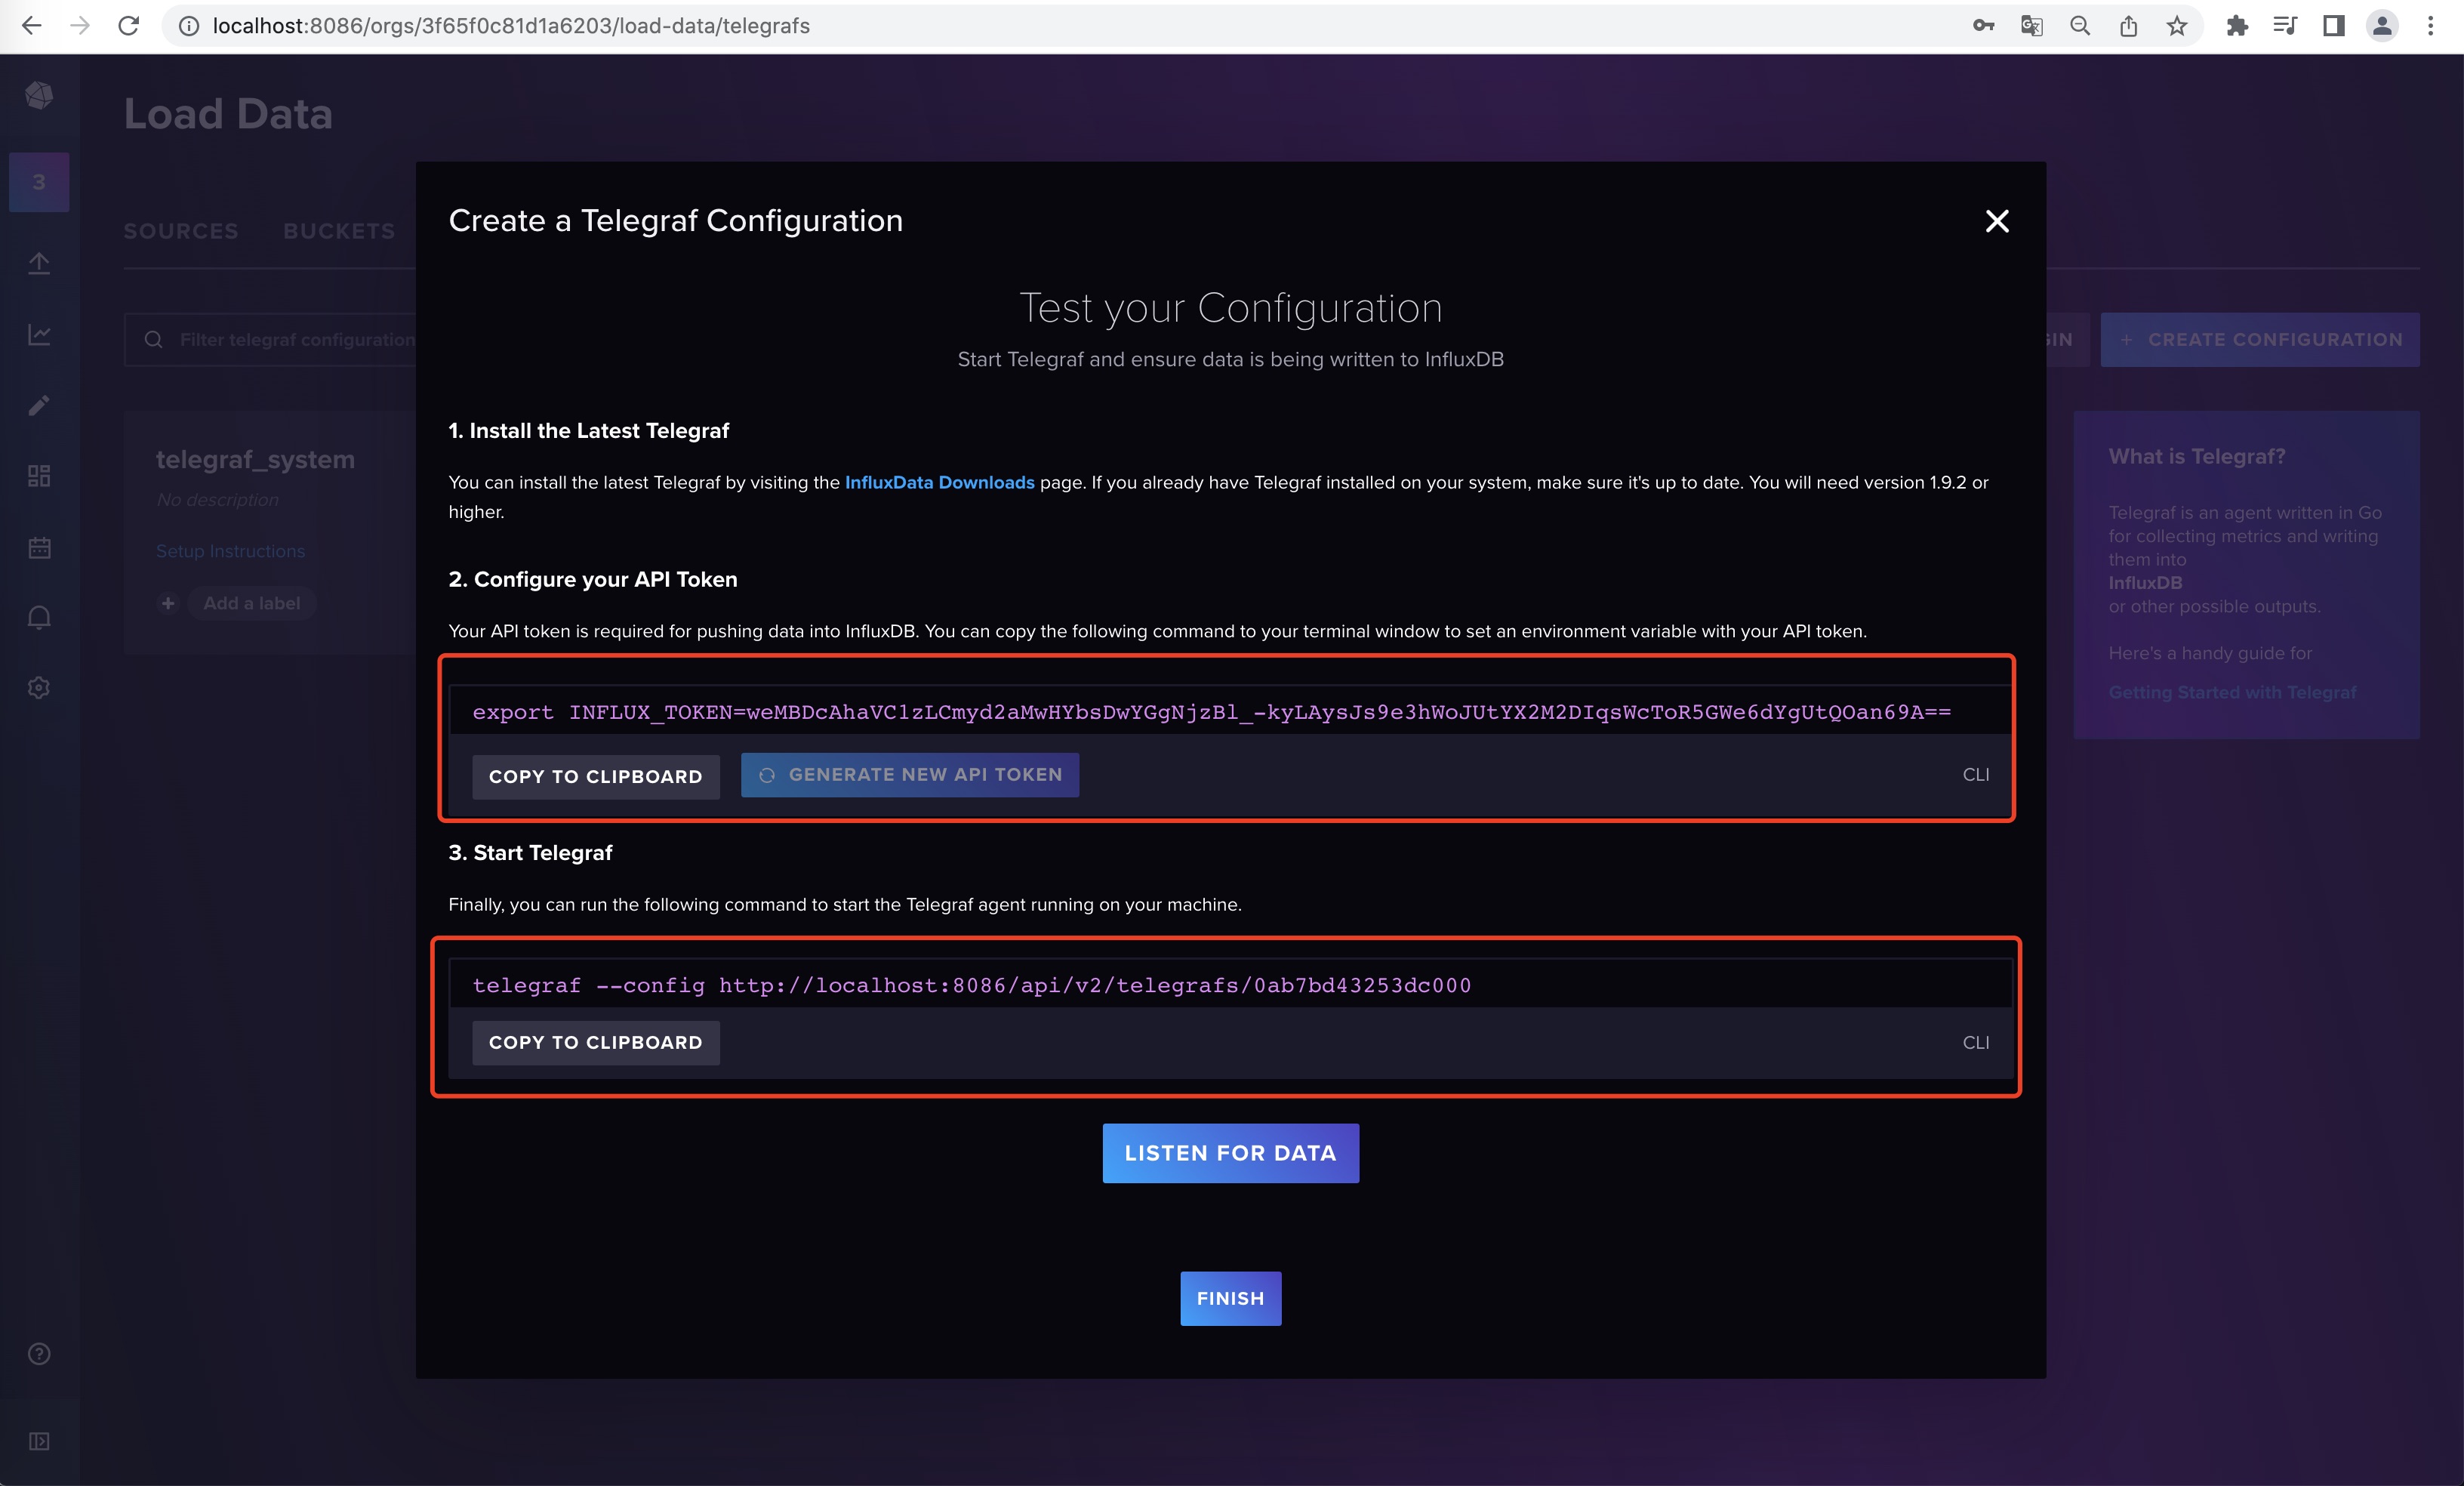Copy the telegraf --config command to clipboard
2464x1486 pixels.
click(595, 1042)
